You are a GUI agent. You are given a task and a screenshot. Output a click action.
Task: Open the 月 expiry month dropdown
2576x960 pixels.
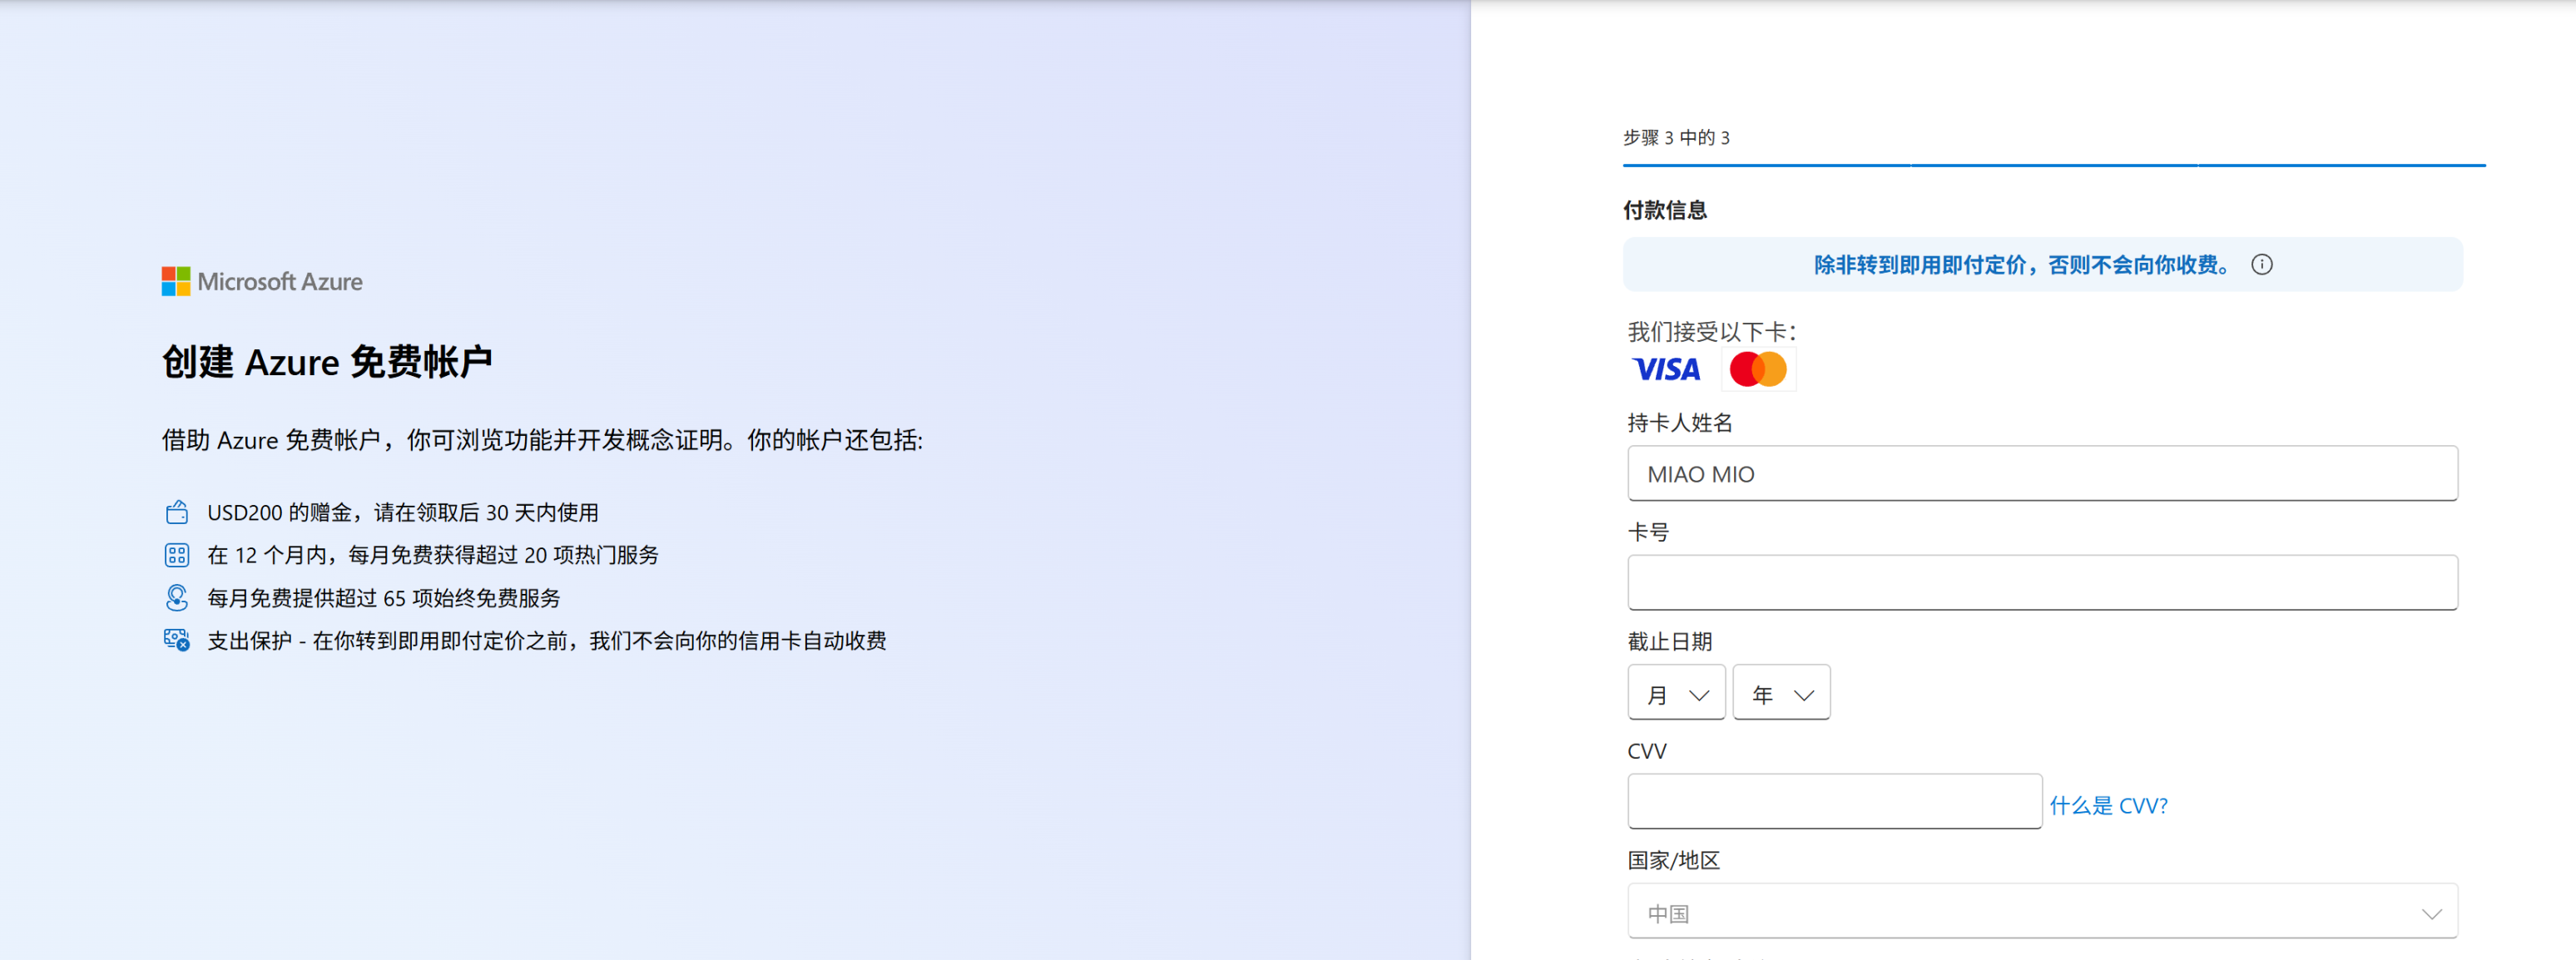pyautogui.click(x=1676, y=693)
